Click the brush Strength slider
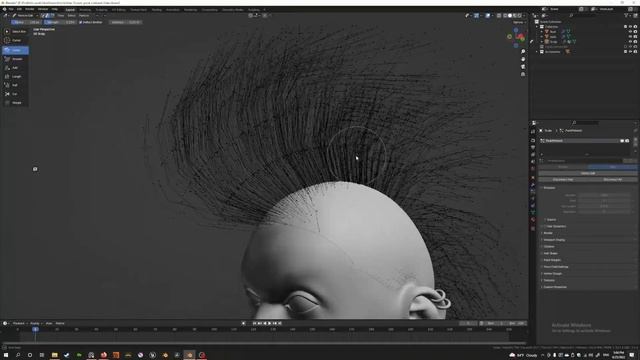Screen dimensions: 640x360 60,22
